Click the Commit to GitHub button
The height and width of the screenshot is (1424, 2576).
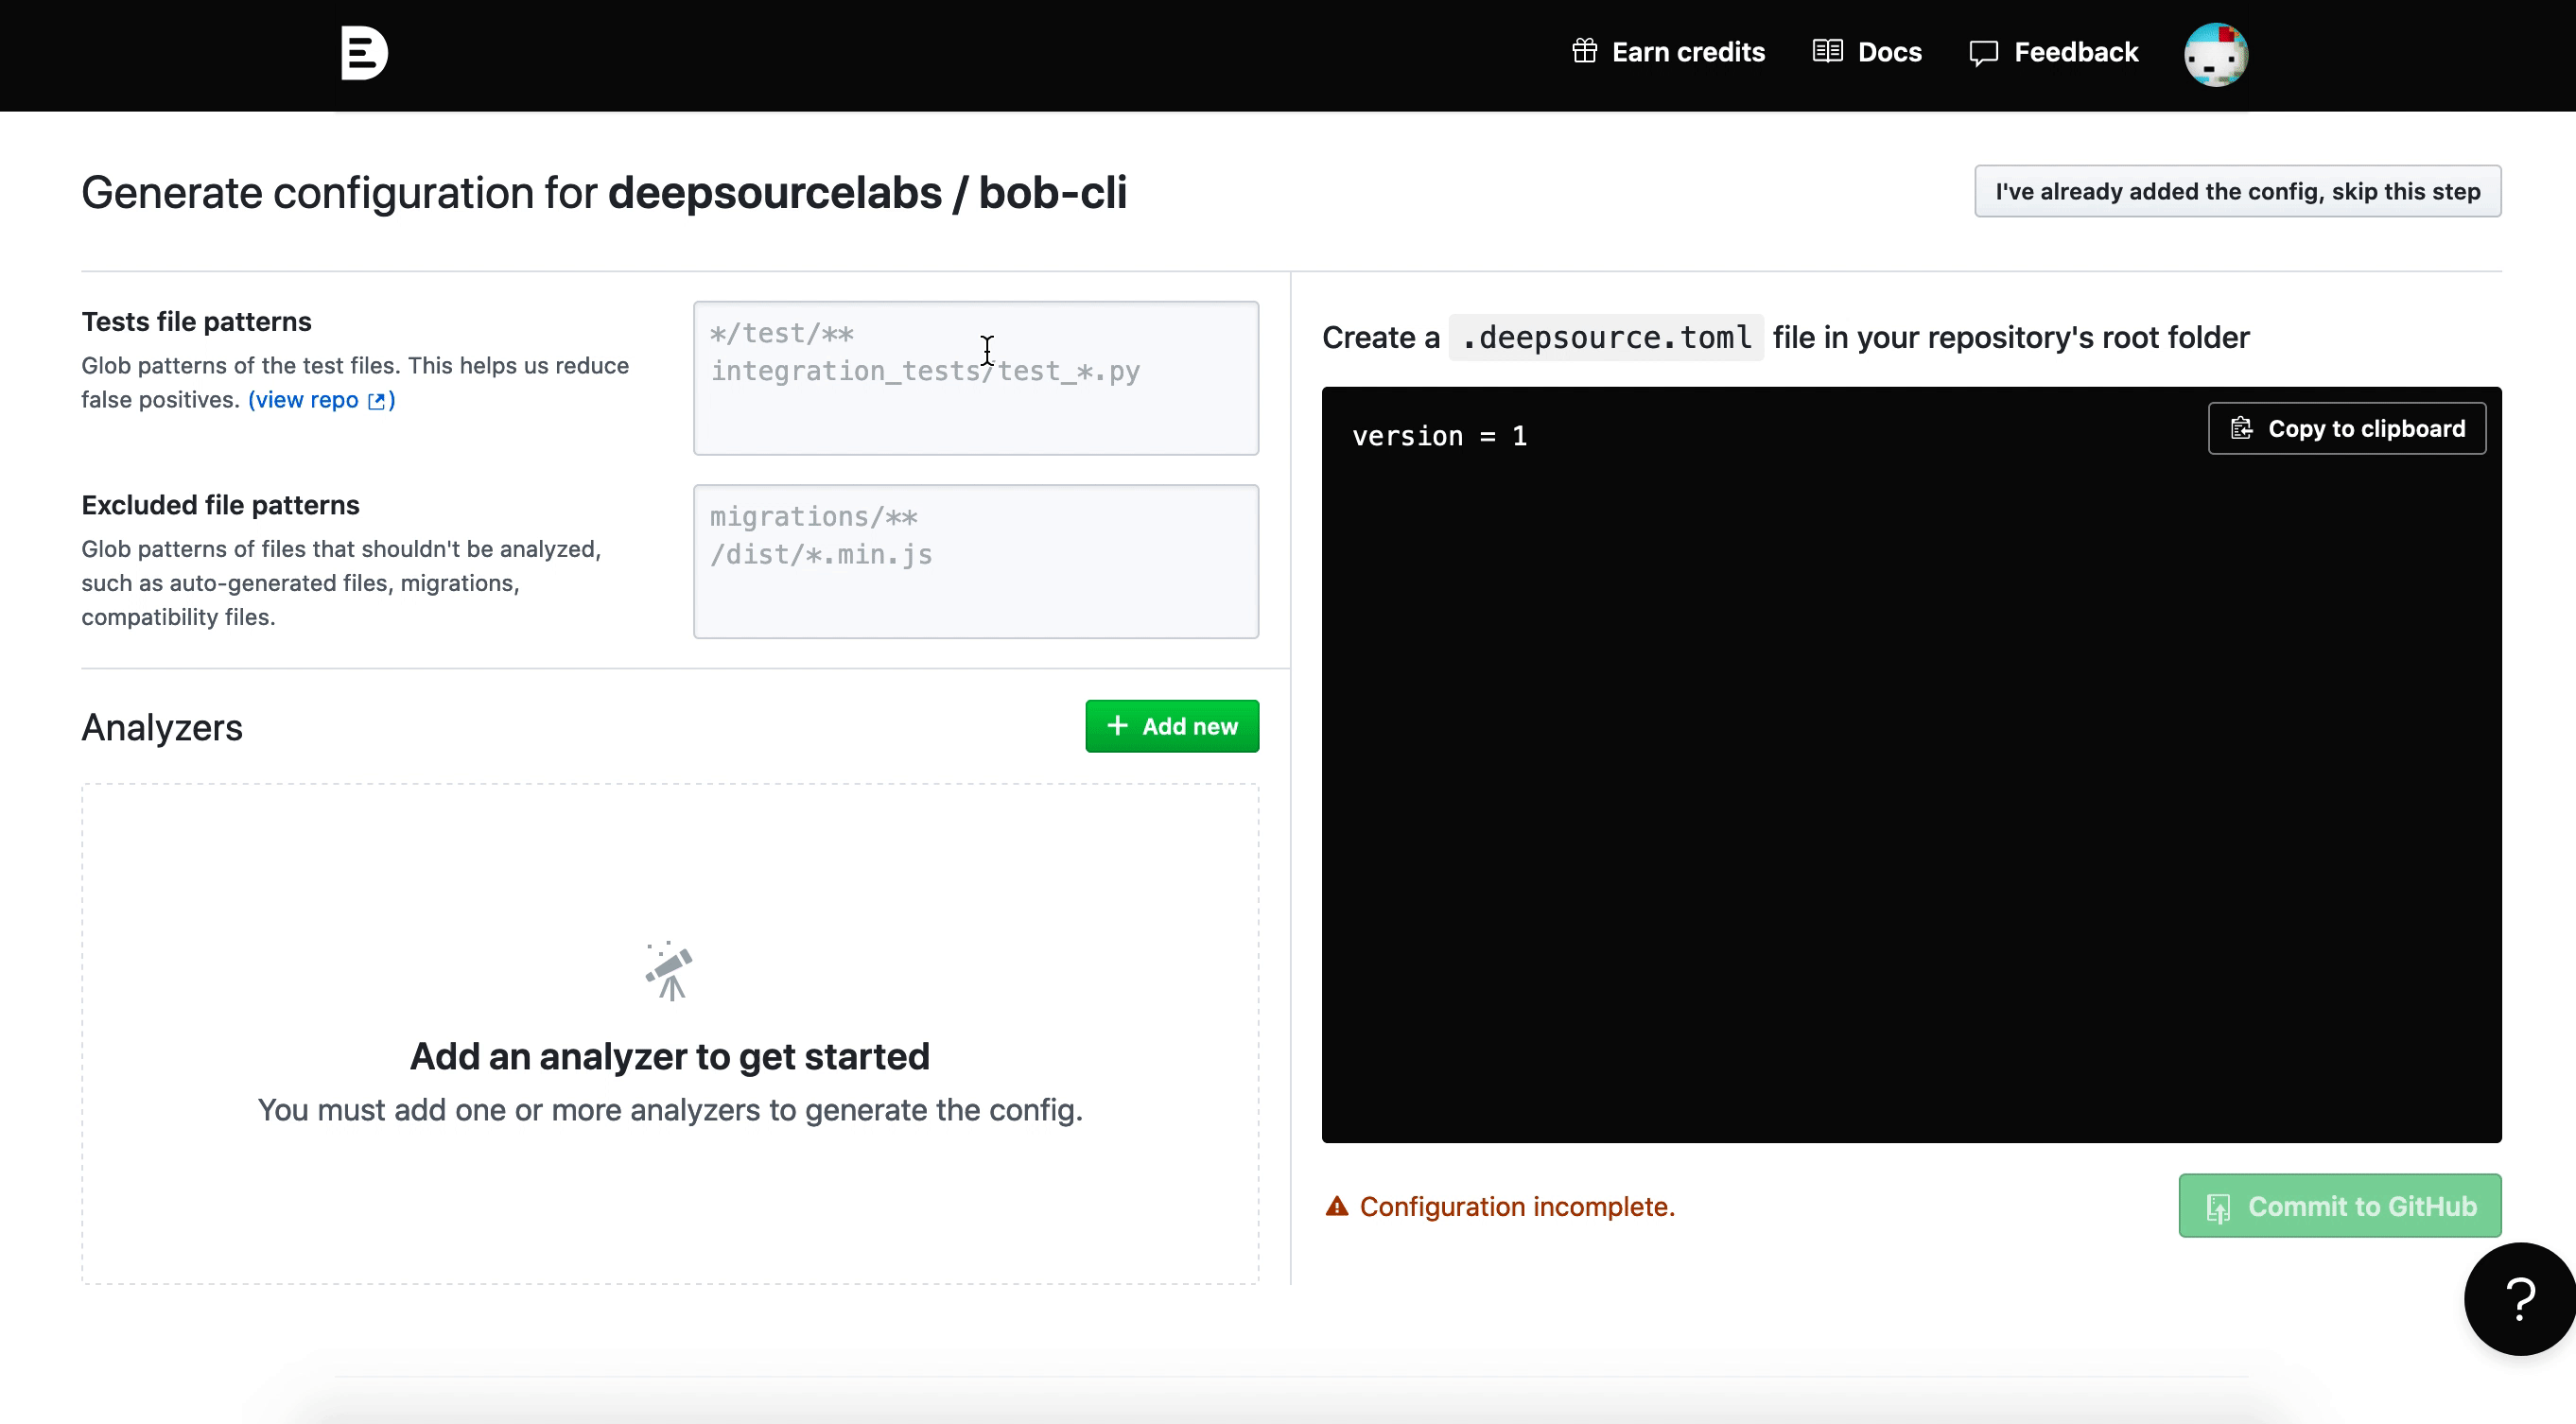point(2339,1205)
